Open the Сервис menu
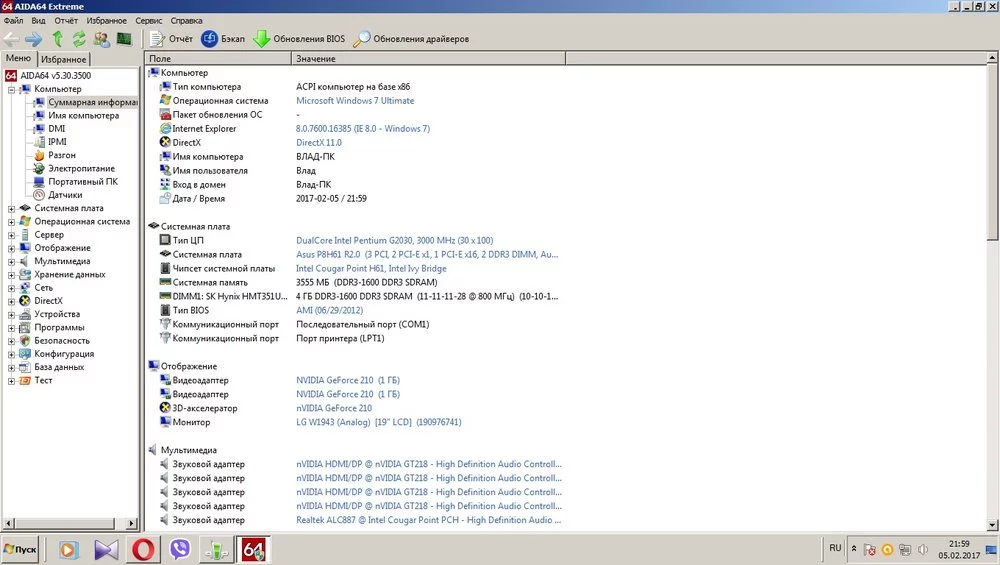This screenshot has width=1000, height=565. point(148,20)
